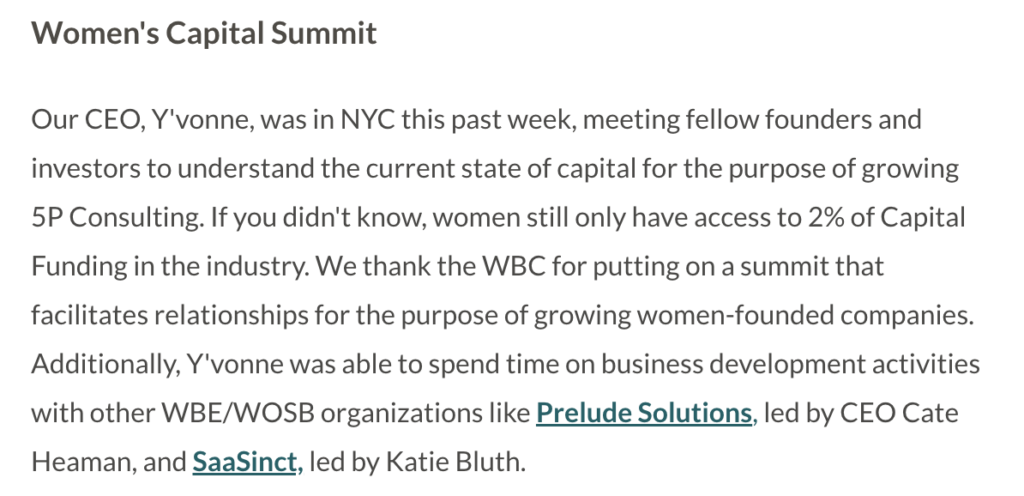Image resolution: width=1024 pixels, height=496 pixels.
Task: Click the WBE/WOSB text
Action: (238, 414)
